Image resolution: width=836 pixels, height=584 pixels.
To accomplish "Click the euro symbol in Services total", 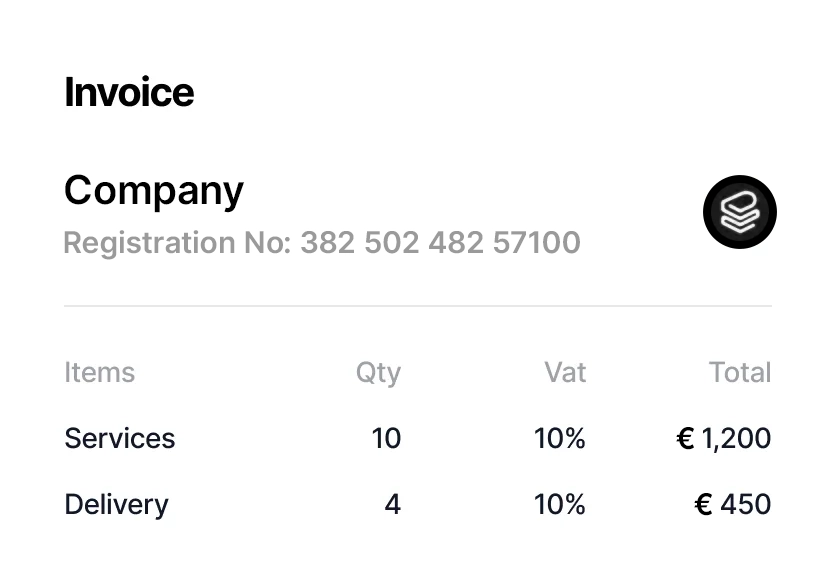I will pyautogui.click(x=686, y=438).
